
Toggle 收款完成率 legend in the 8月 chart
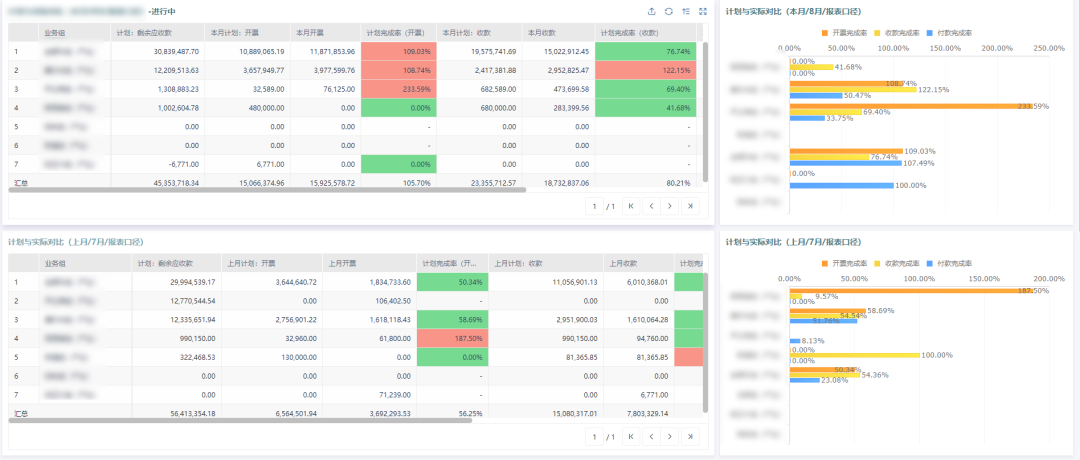coord(897,32)
